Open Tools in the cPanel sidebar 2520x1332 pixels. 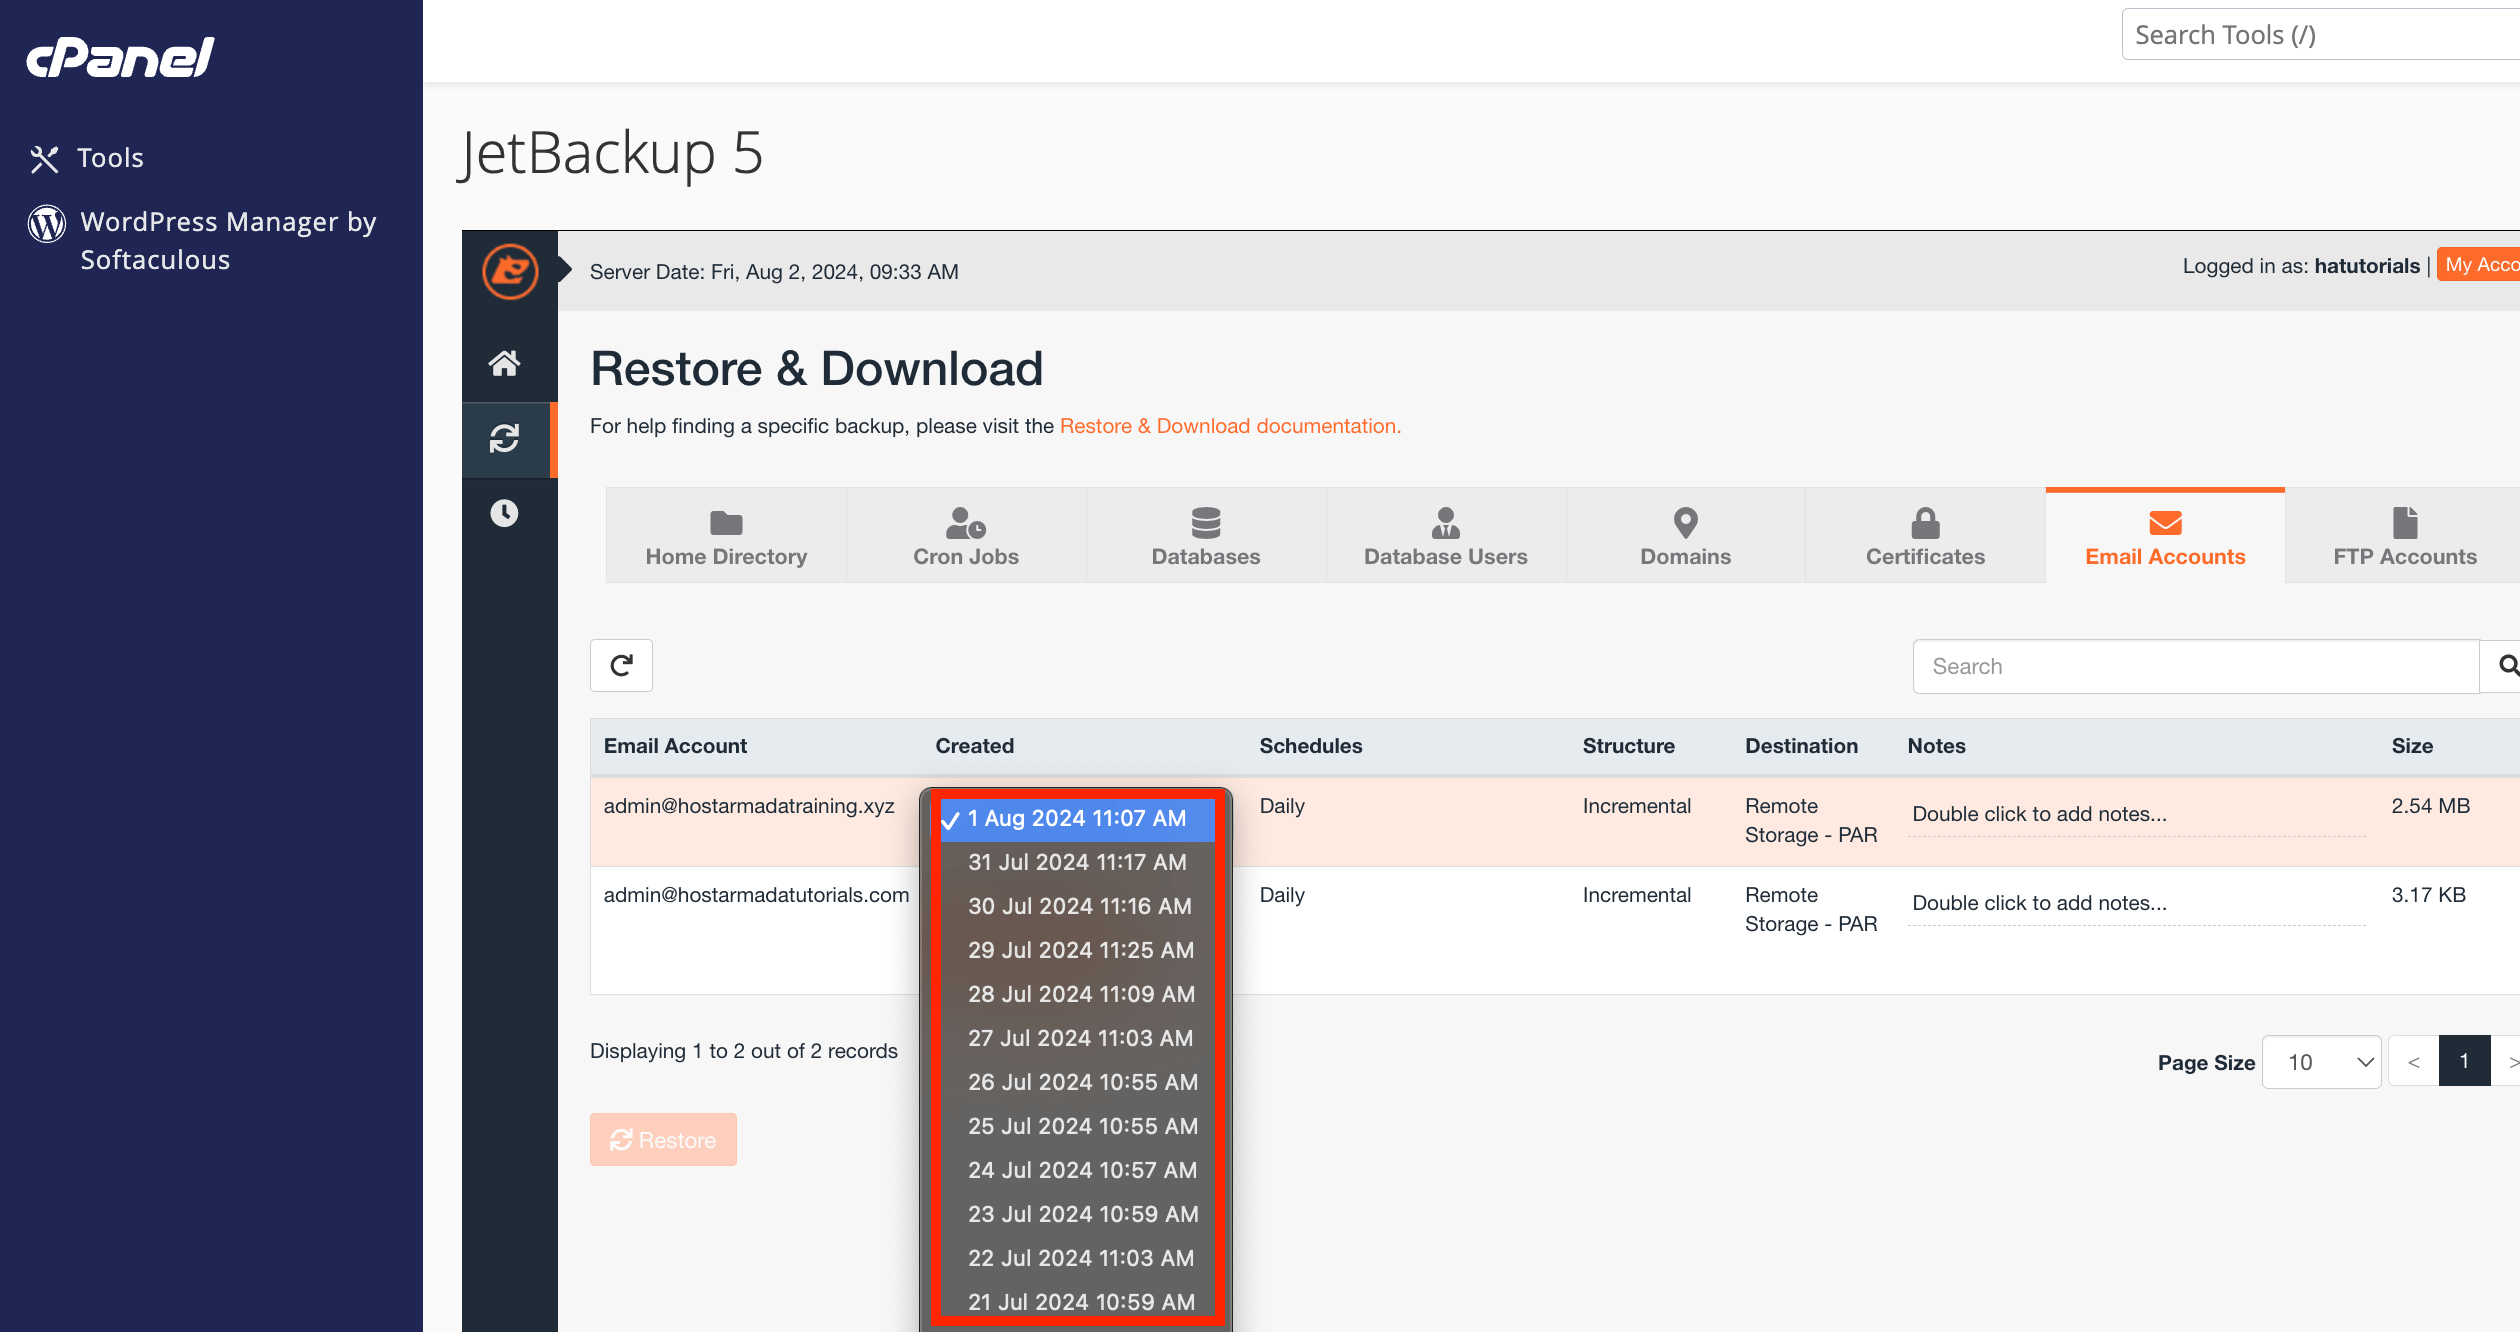[87, 158]
